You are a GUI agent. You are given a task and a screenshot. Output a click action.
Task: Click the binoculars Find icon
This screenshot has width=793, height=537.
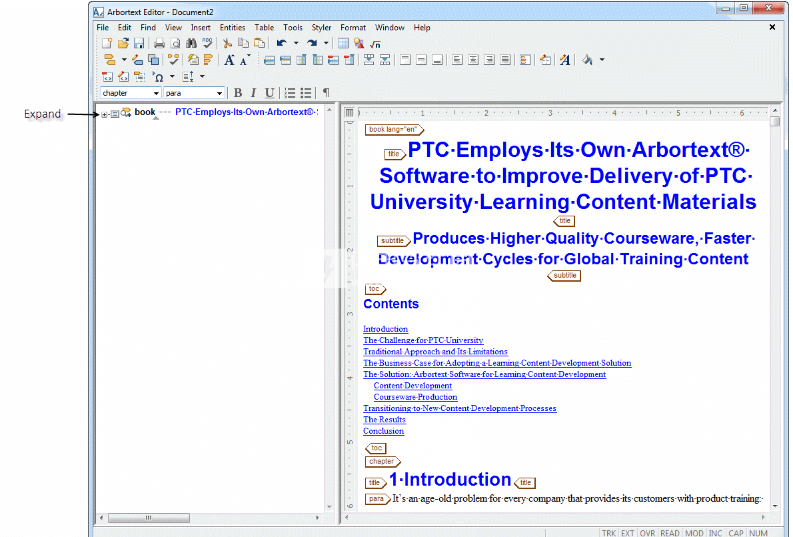(191, 43)
